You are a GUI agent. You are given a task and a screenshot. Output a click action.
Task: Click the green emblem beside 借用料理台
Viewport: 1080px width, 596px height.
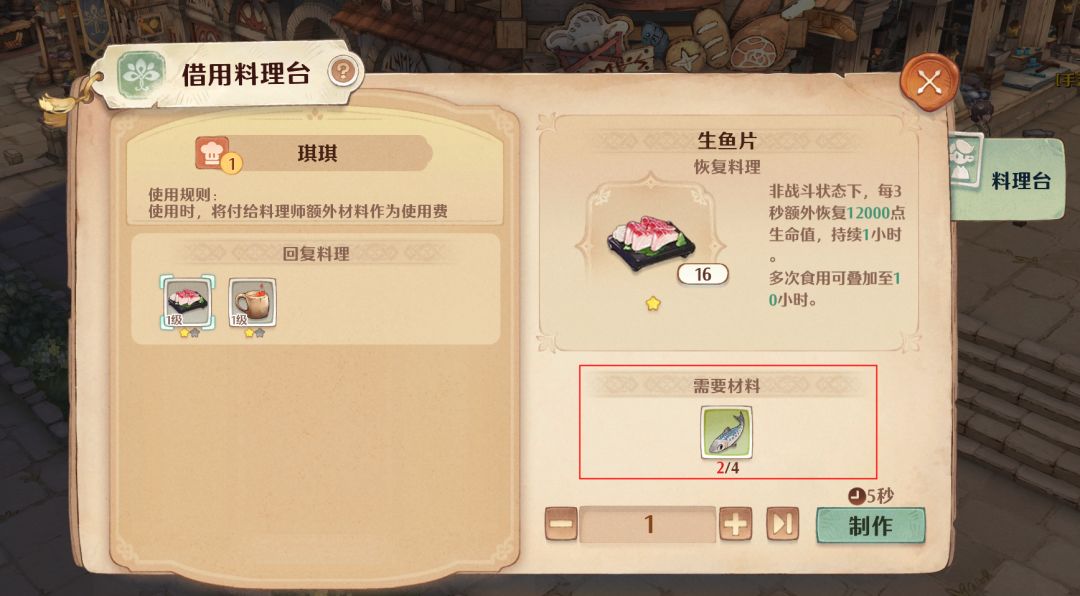[141, 73]
